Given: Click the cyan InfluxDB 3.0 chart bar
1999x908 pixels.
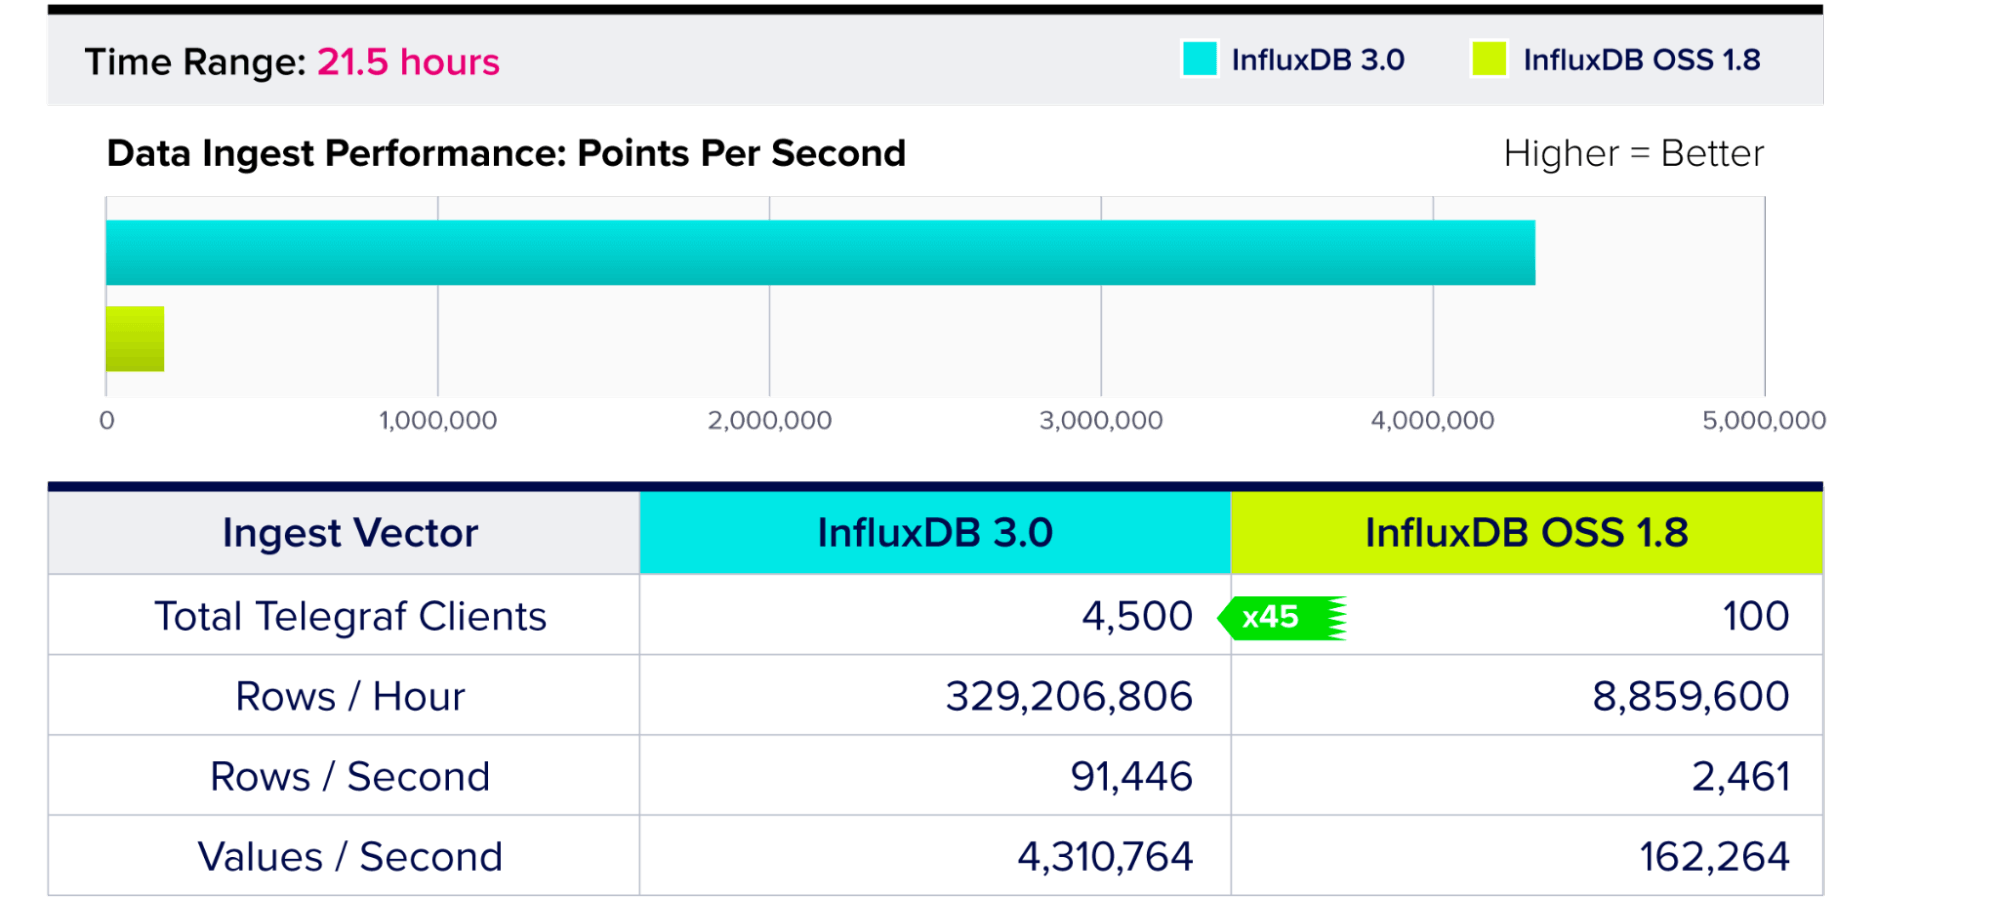Looking at the screenshot, I should click(x=820, y=252).
